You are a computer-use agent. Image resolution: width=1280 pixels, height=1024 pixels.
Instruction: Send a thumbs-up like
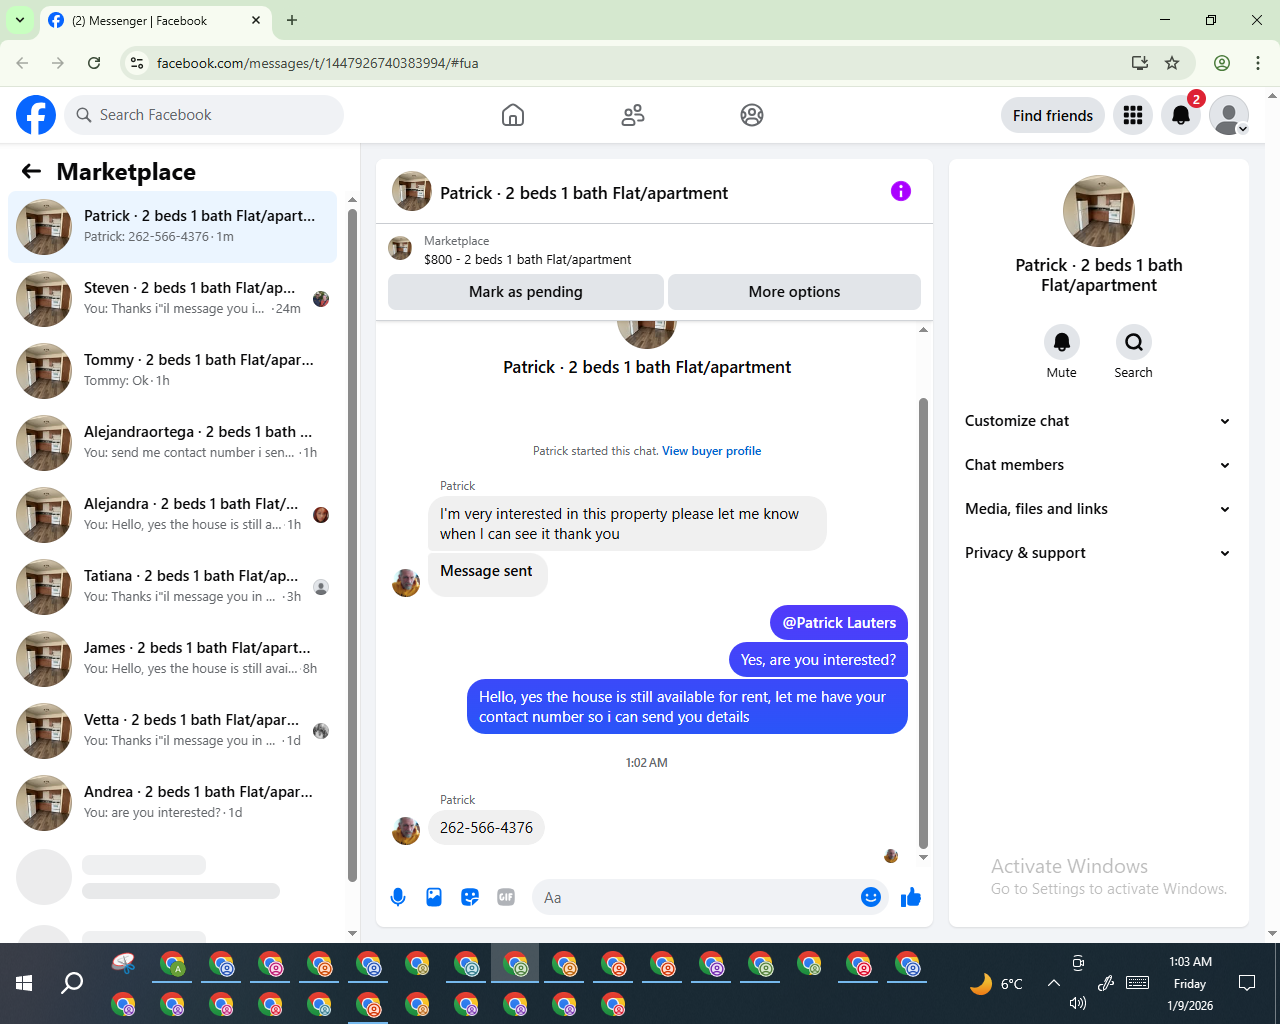[x=910, y=897]
